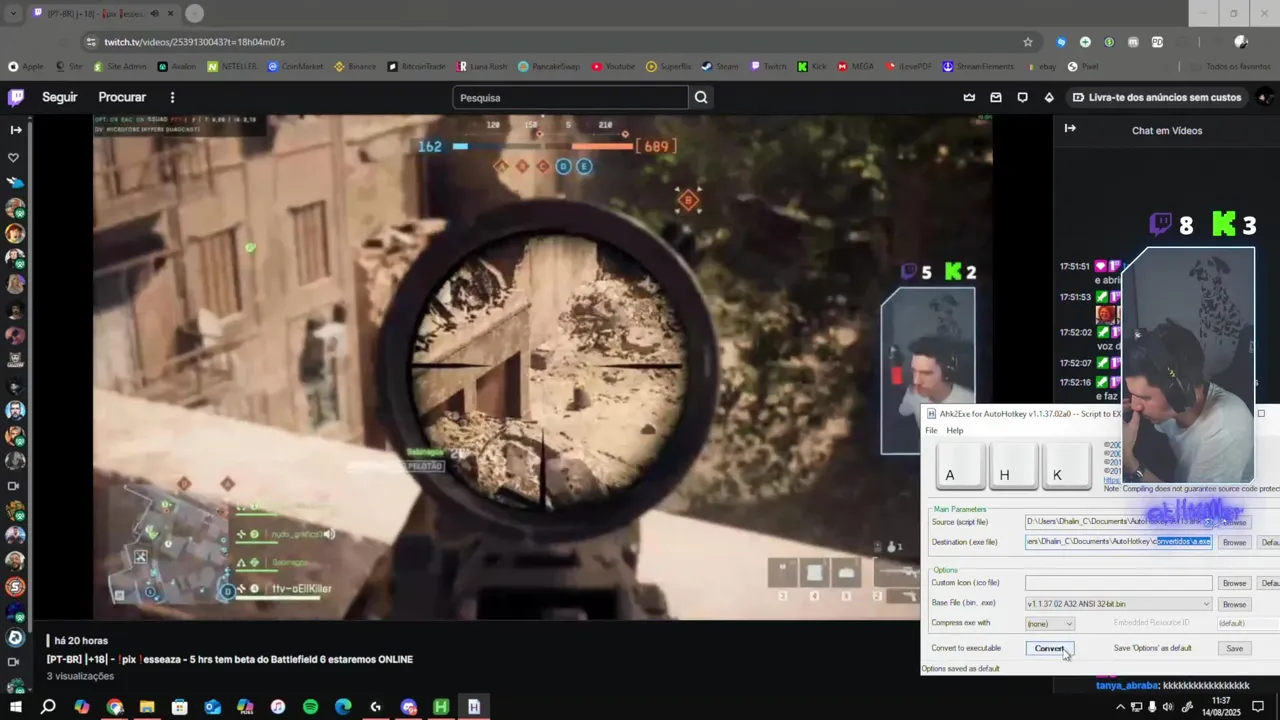This screenshot has width=1280, height=720.
Task: Open the Twitch more options menu
Action: point(172,97)
